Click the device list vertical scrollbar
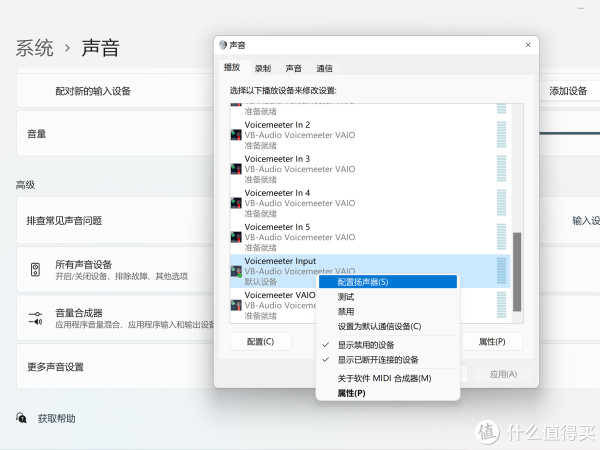 [516, 270]
